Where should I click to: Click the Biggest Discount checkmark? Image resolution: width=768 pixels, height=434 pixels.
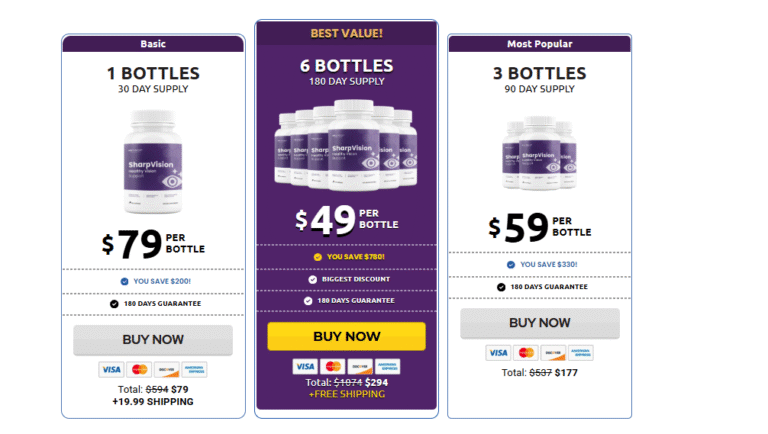click(x=307, y=278)
